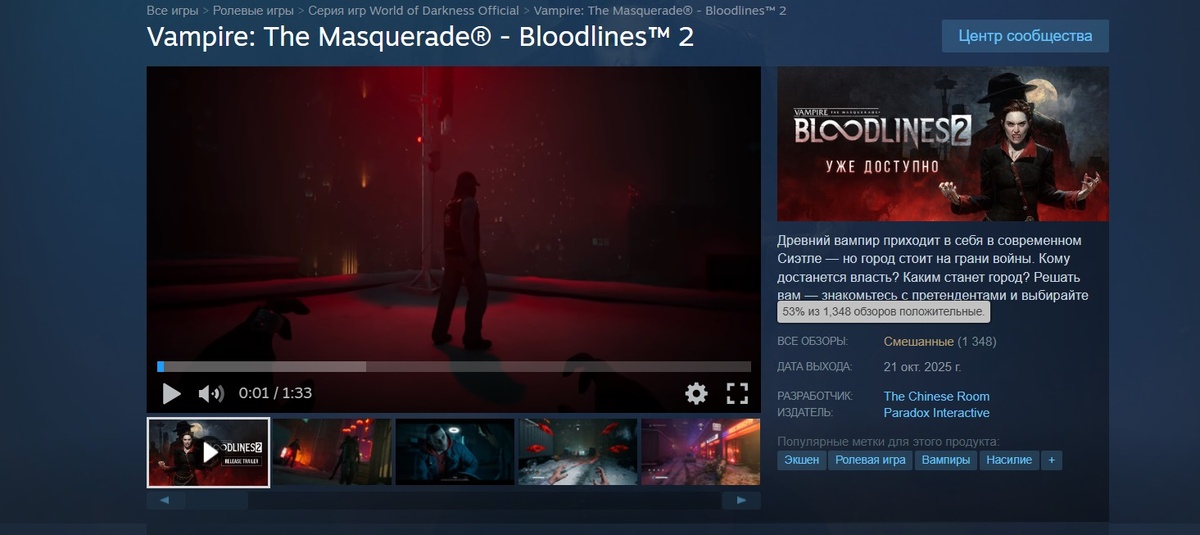This screenshot has height=535, width=1200.
Task: Select the fourth screenshot thumbnail
Action: tap(578, 452)
